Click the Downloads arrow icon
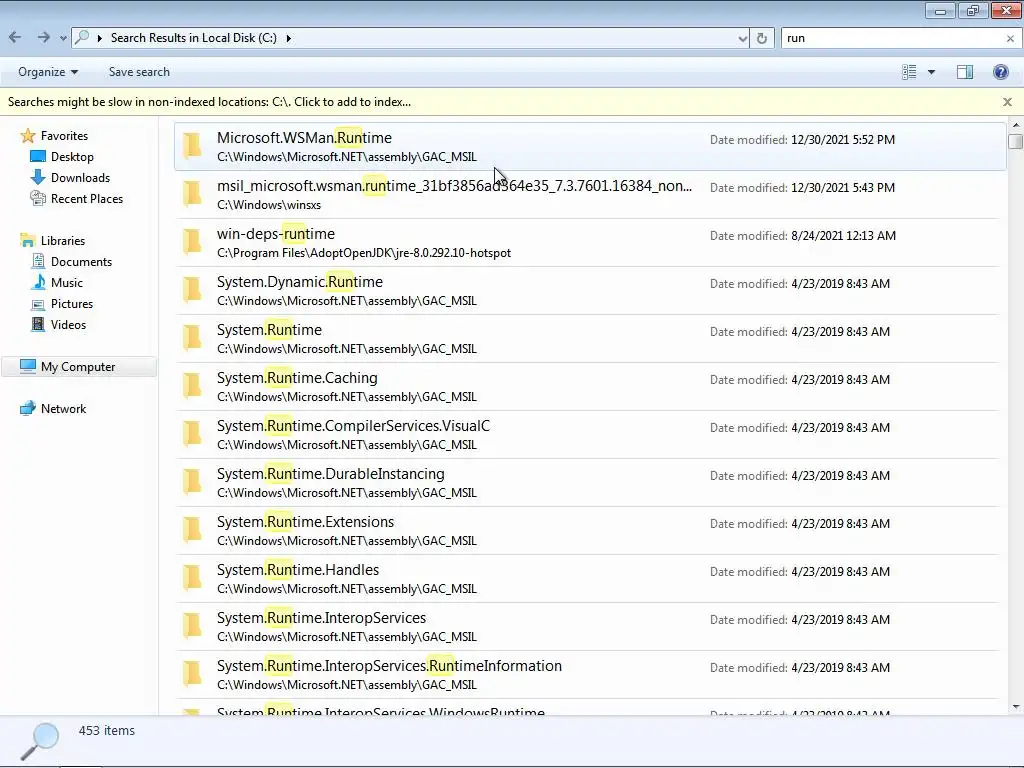The height and width of the screenshot is (768, 1024). click(x=38, y=178)
